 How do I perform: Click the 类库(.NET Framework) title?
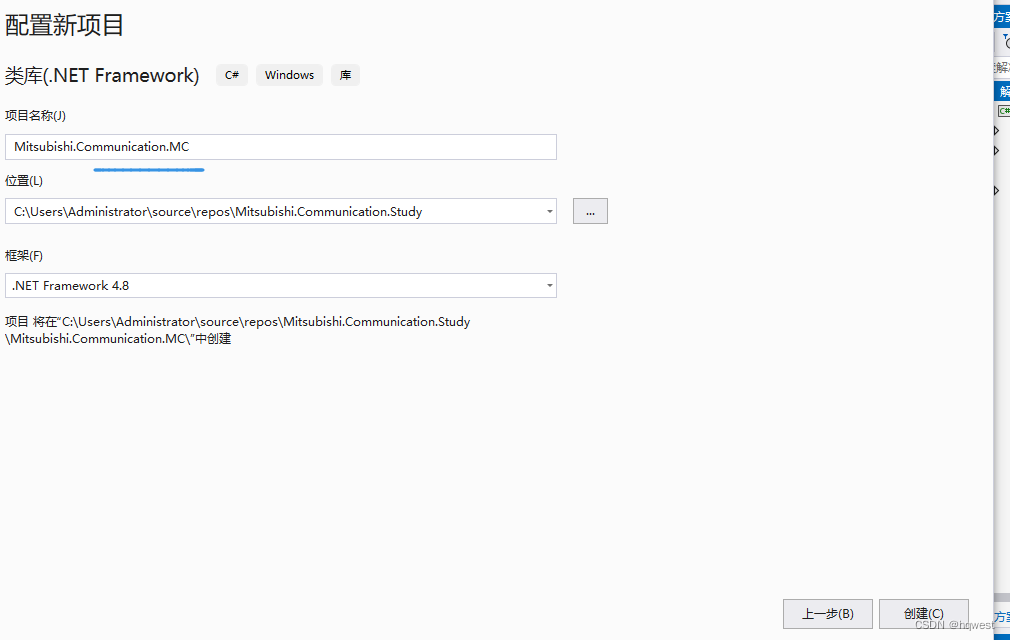[x=102, y=75]
